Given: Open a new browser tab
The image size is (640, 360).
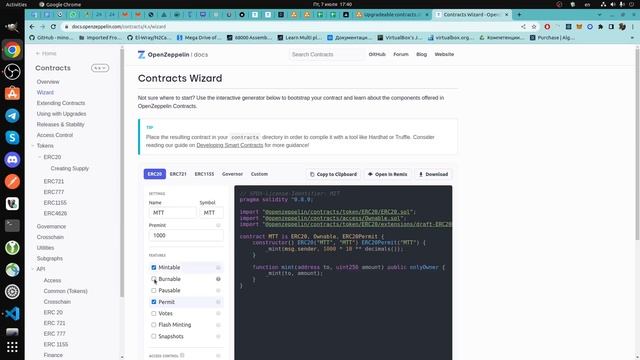Looking at the screenshot, I should tap(519, 14).
